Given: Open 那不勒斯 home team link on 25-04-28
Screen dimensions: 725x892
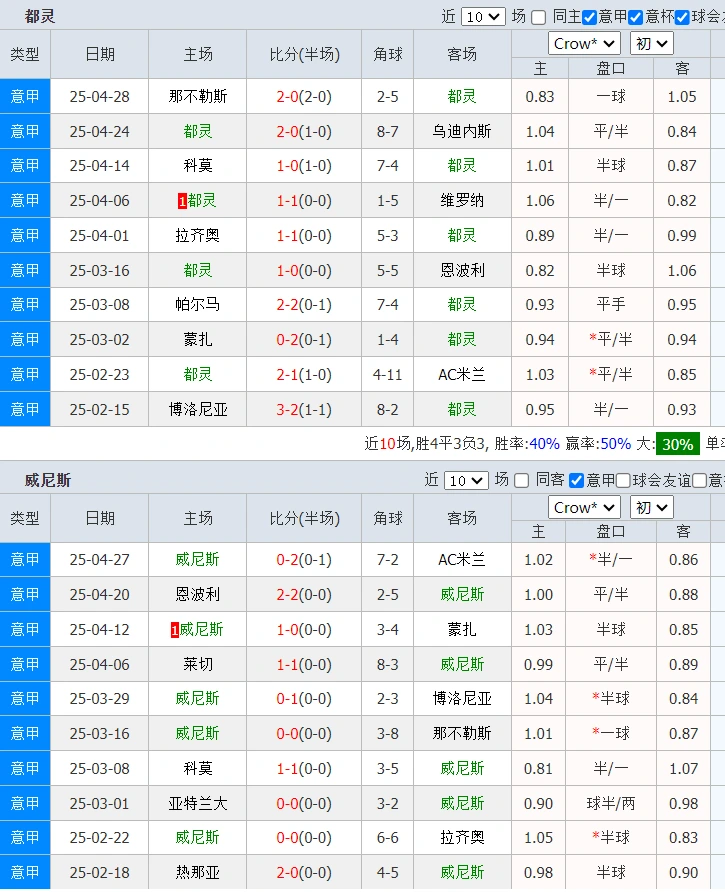Looking at the screenshot, I should [197, 97].
